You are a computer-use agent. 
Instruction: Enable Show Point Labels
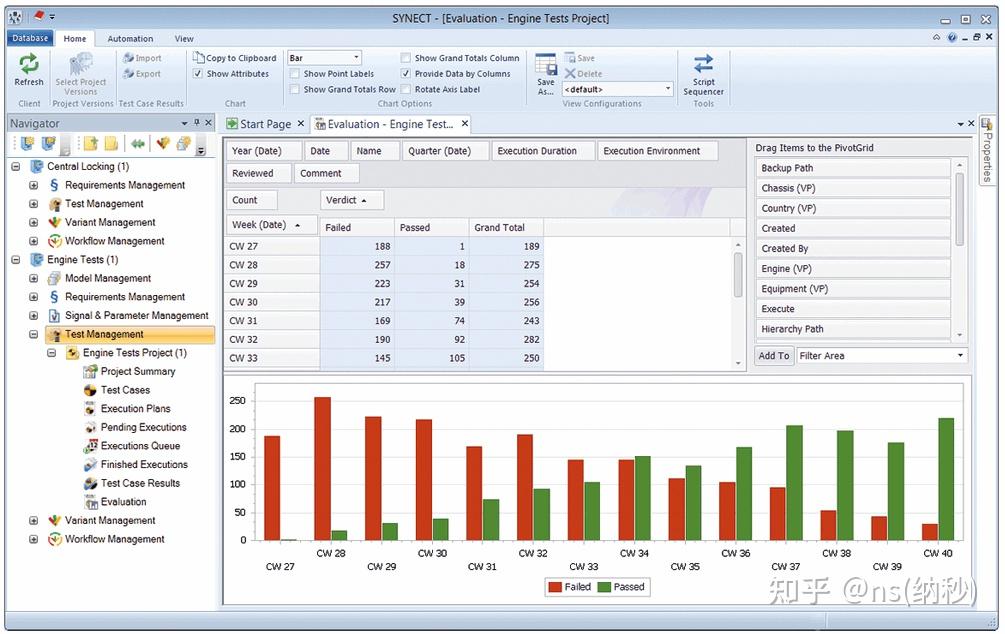[295, 74]
